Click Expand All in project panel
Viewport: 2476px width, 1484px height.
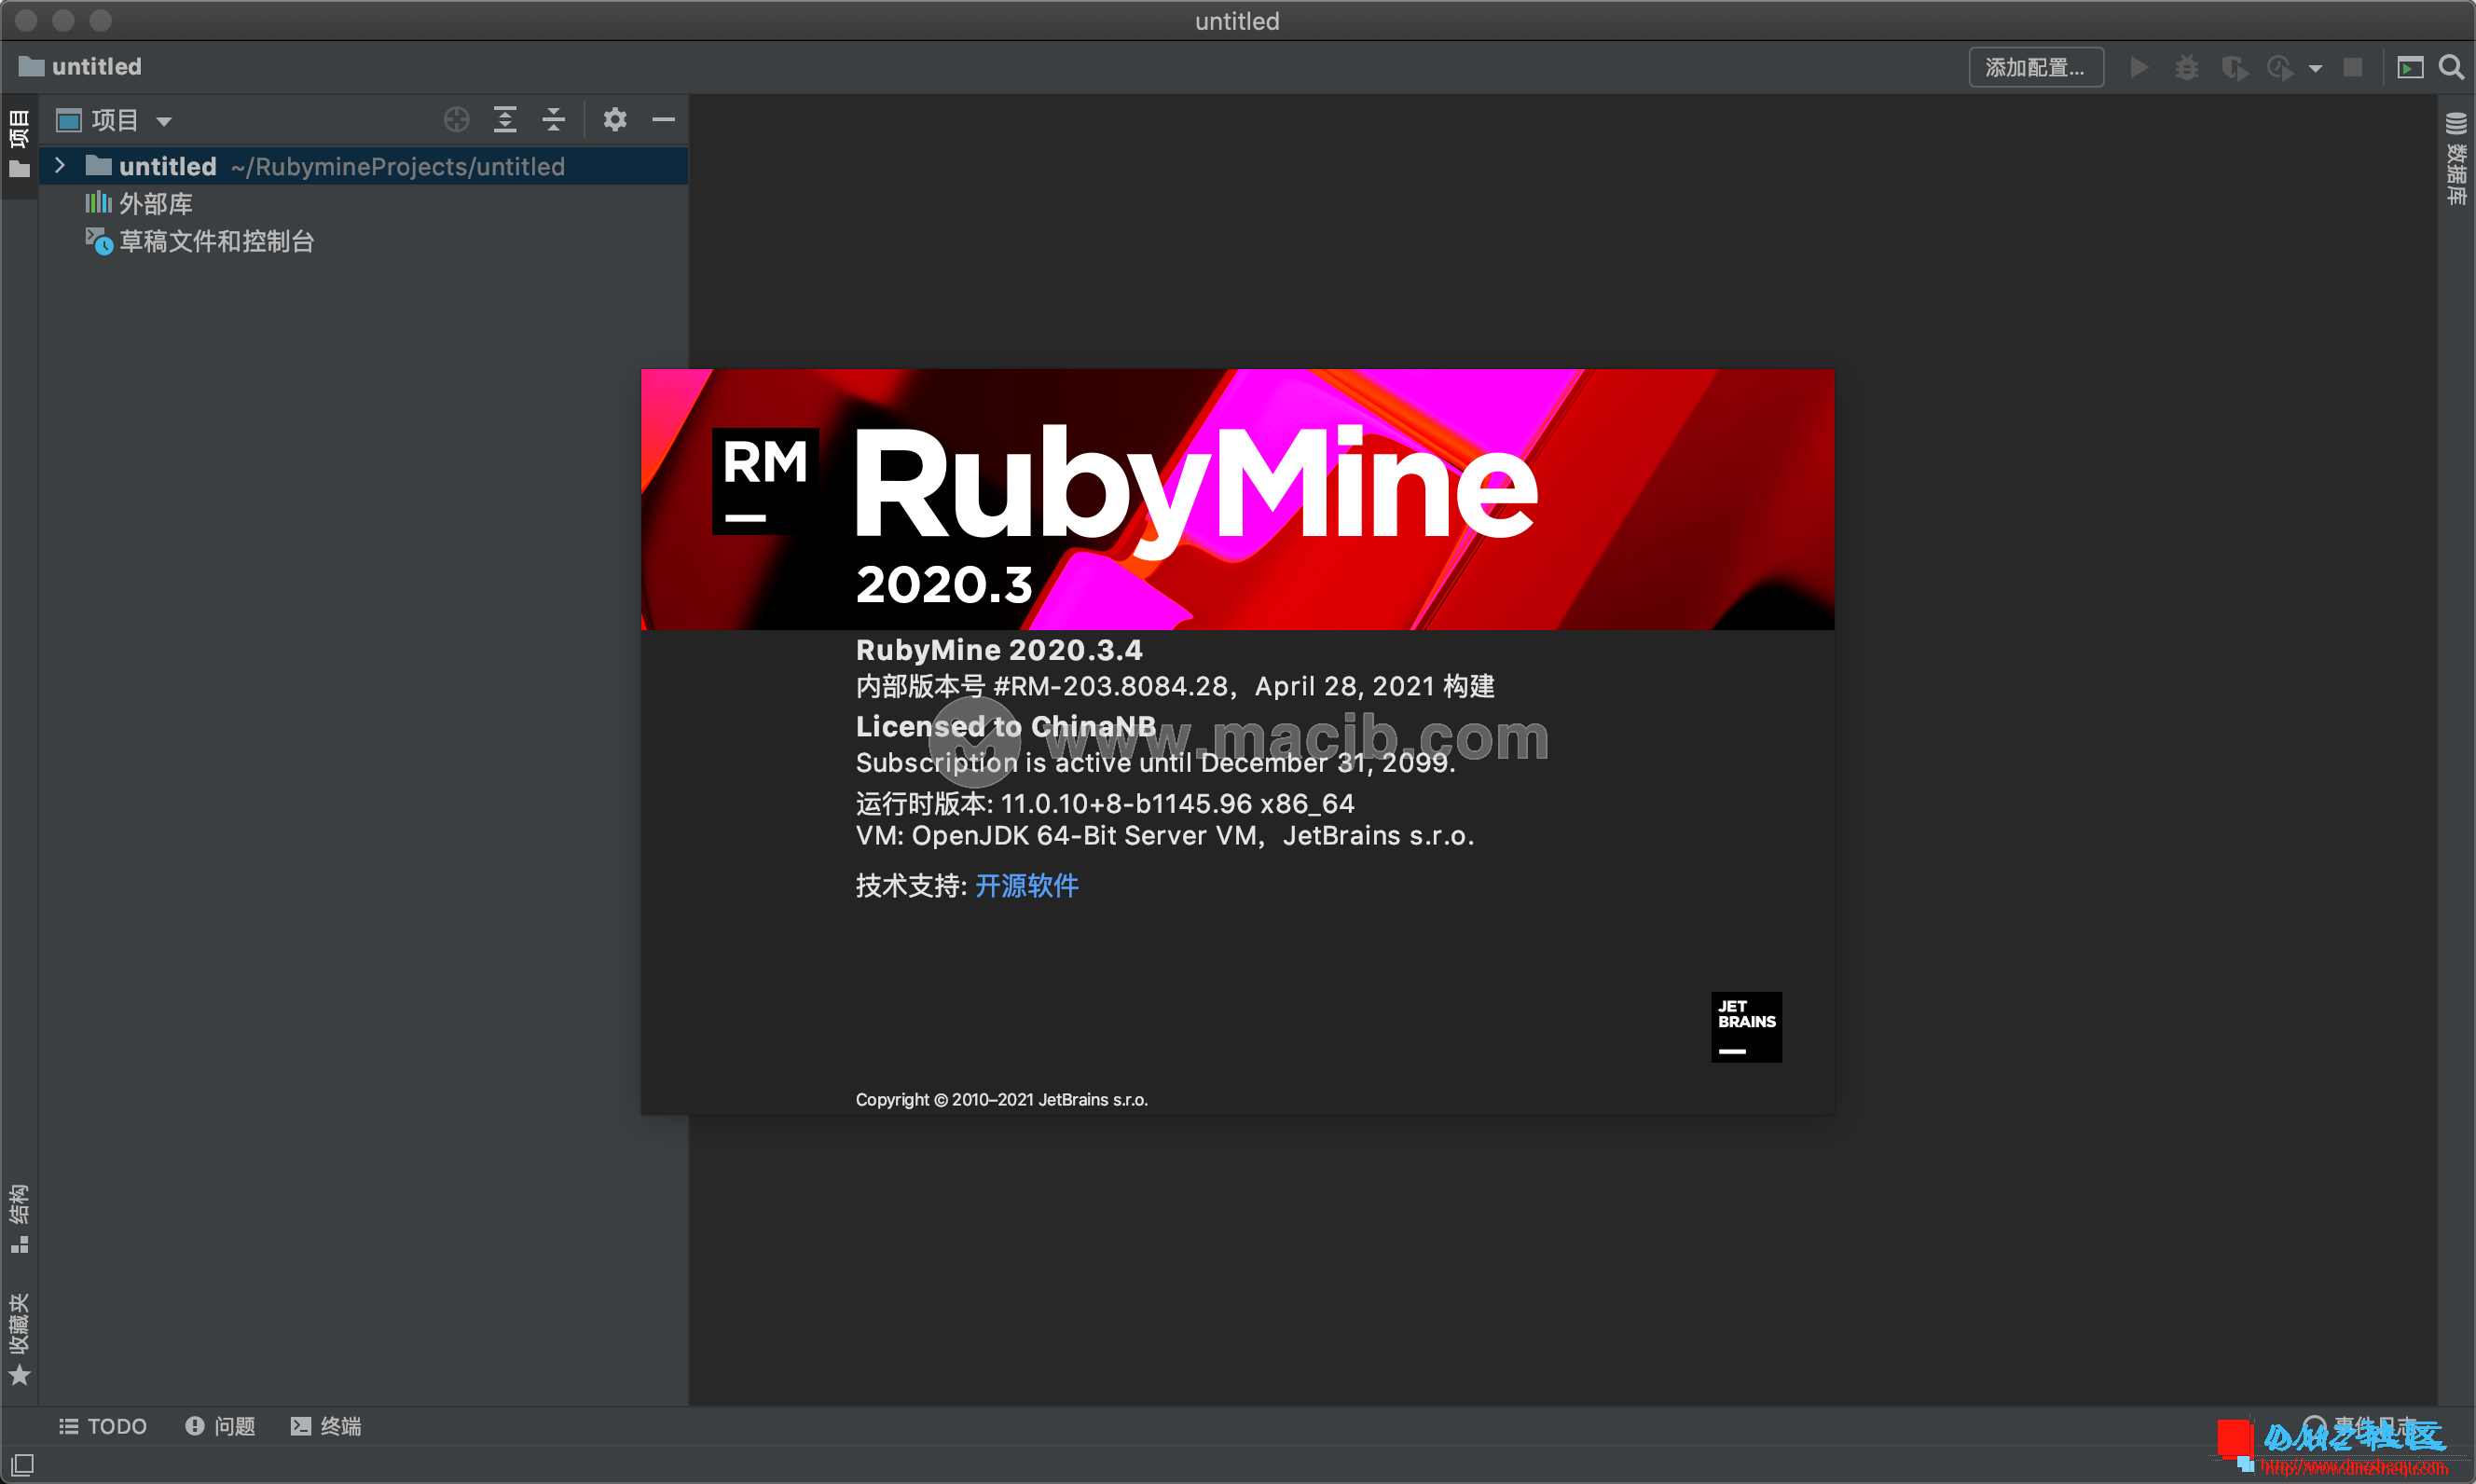[505, 120]
